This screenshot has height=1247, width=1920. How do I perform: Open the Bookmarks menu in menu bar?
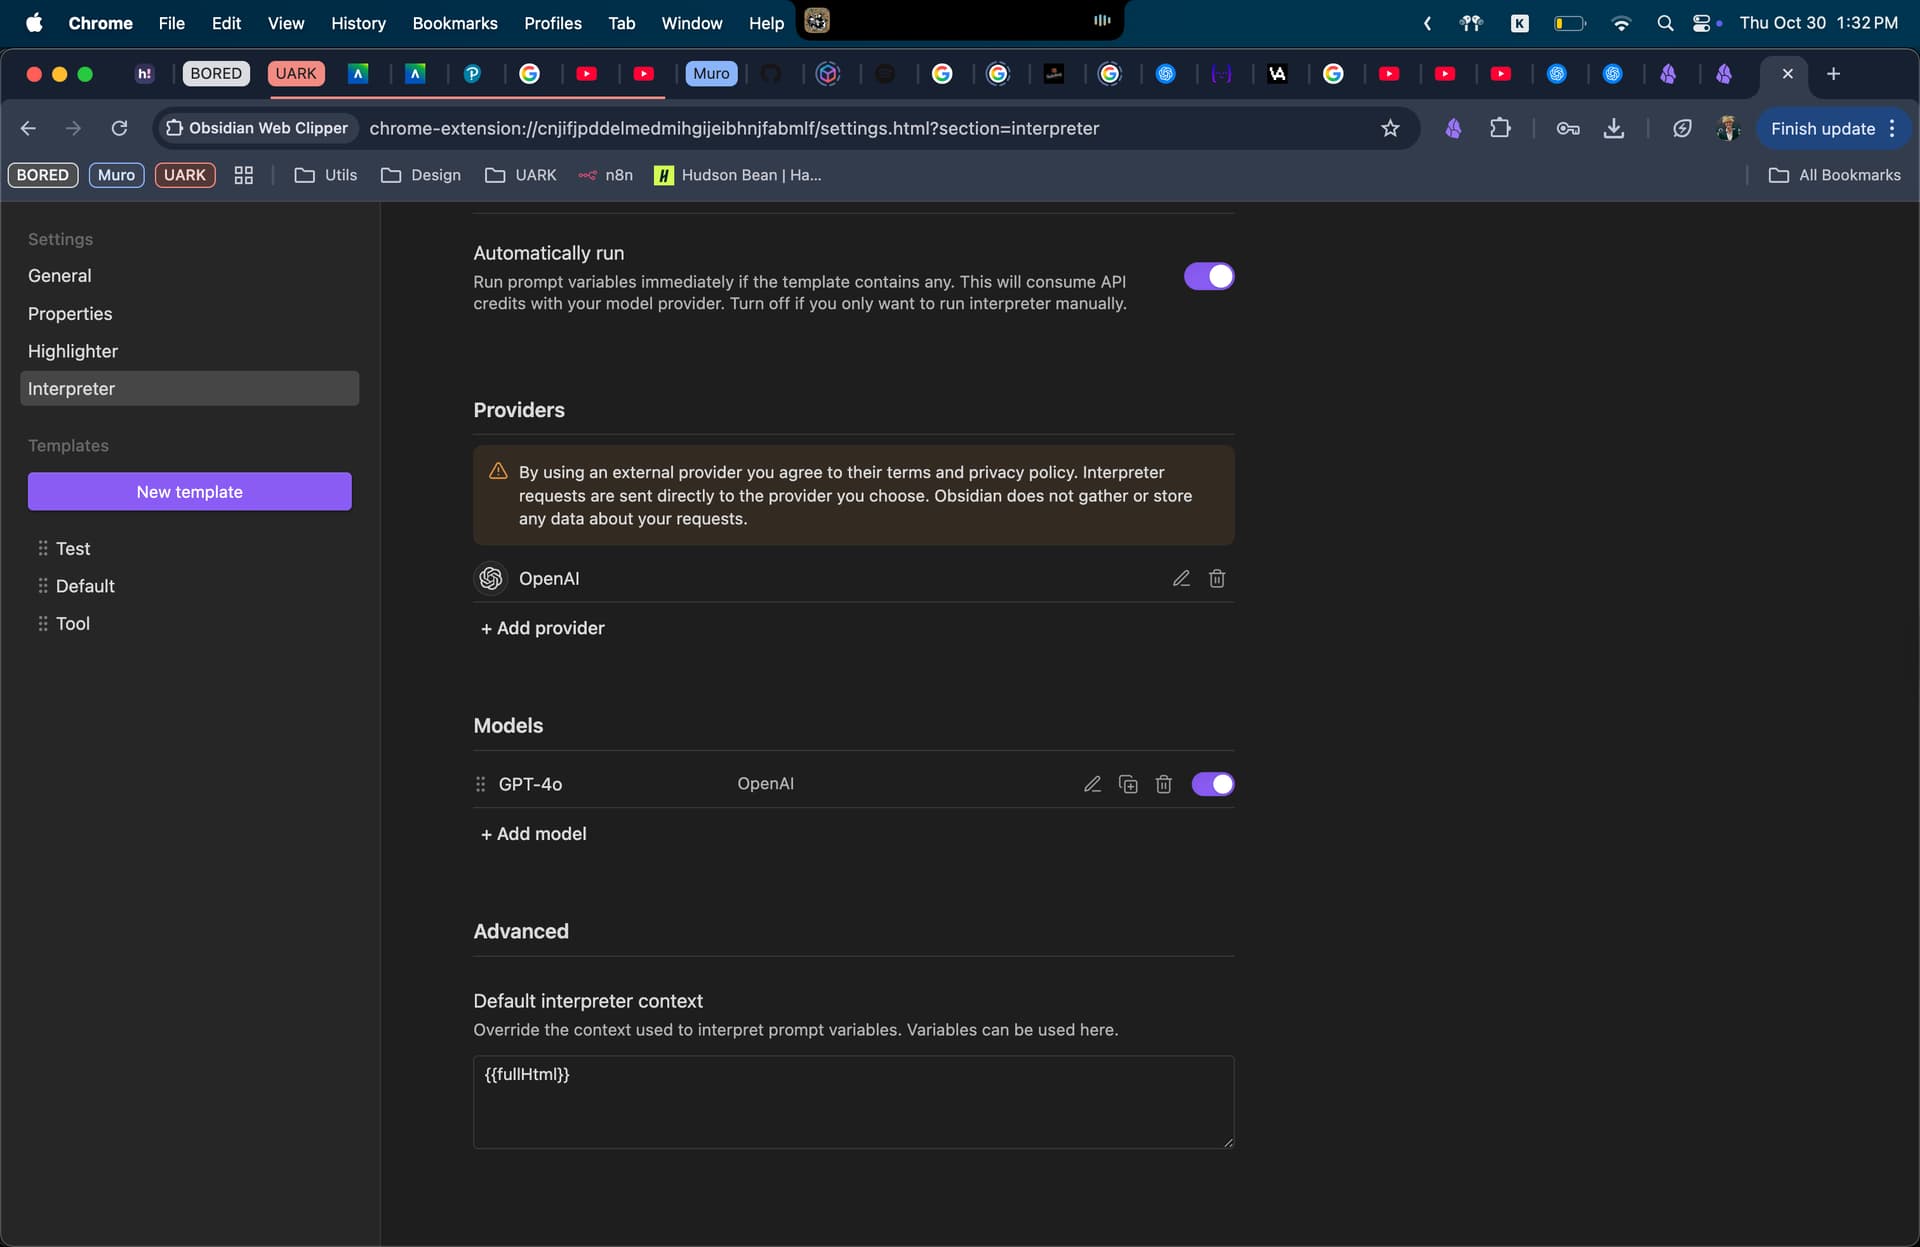click(454, 23)
